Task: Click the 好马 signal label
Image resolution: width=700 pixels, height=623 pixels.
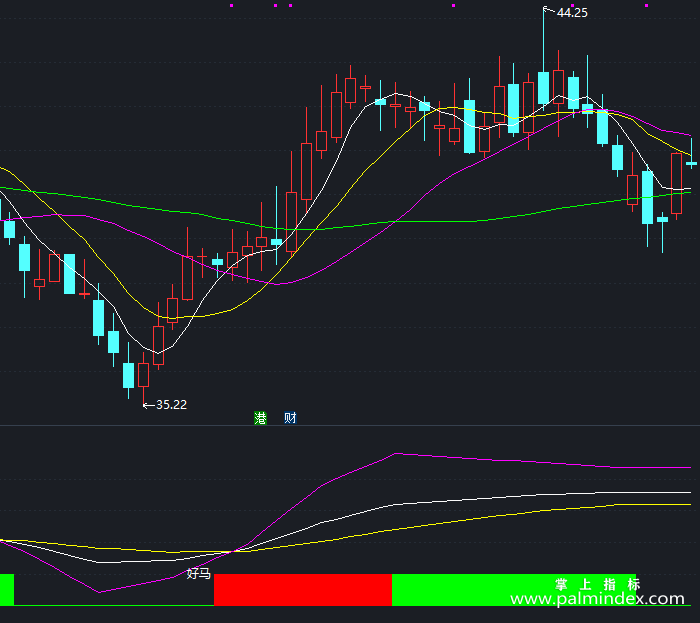Action: (199, 573)
